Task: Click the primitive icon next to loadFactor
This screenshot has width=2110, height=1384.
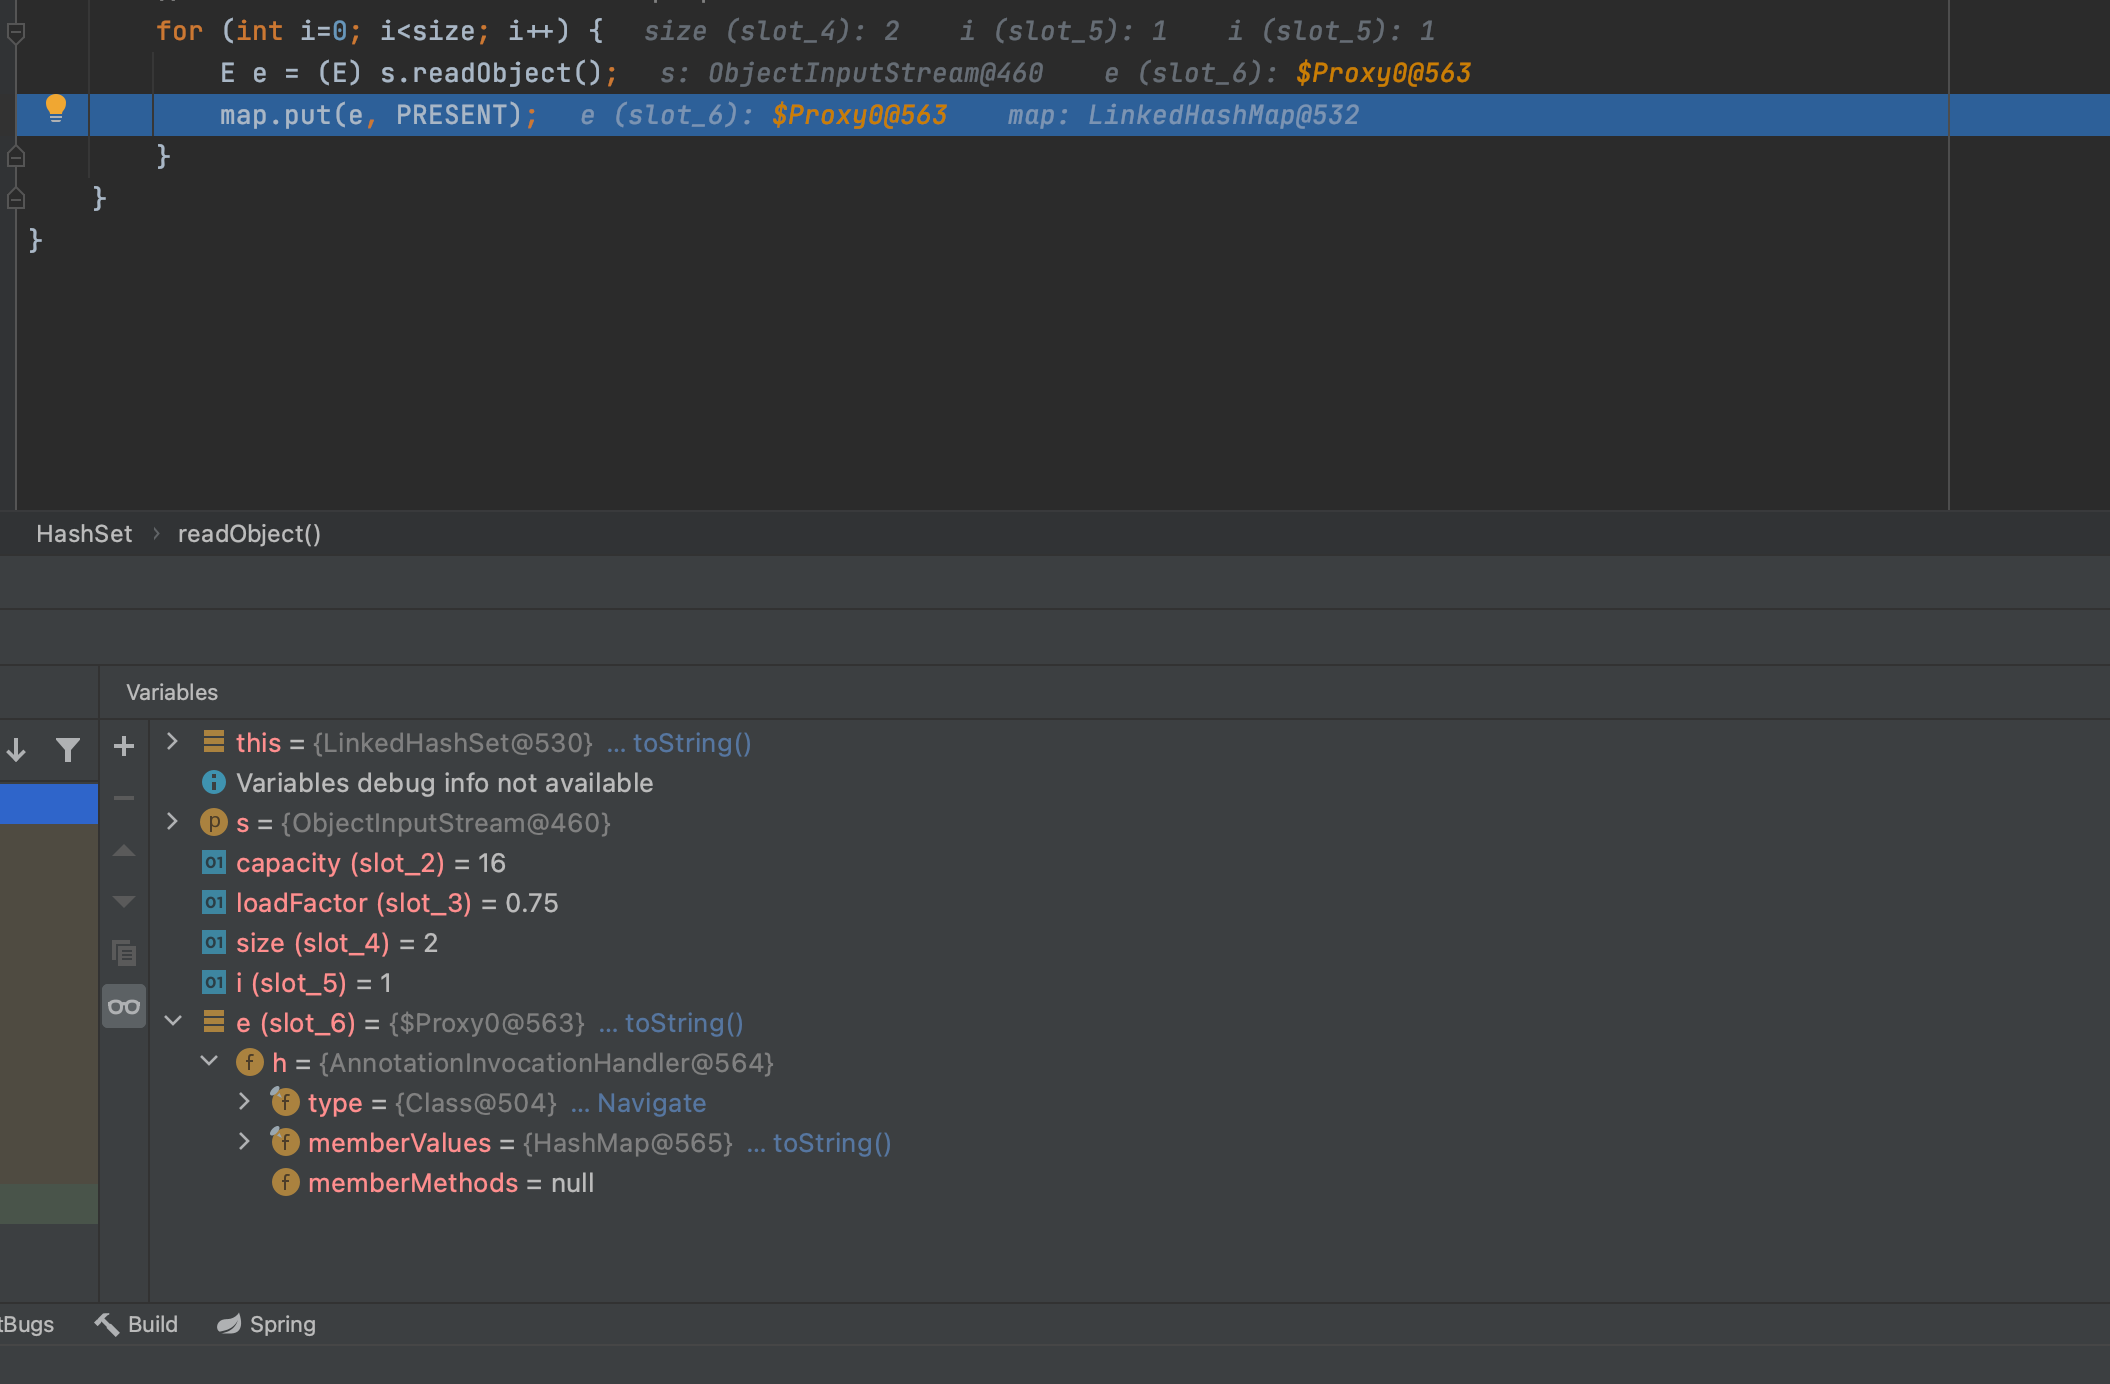Action: (213, 902)
